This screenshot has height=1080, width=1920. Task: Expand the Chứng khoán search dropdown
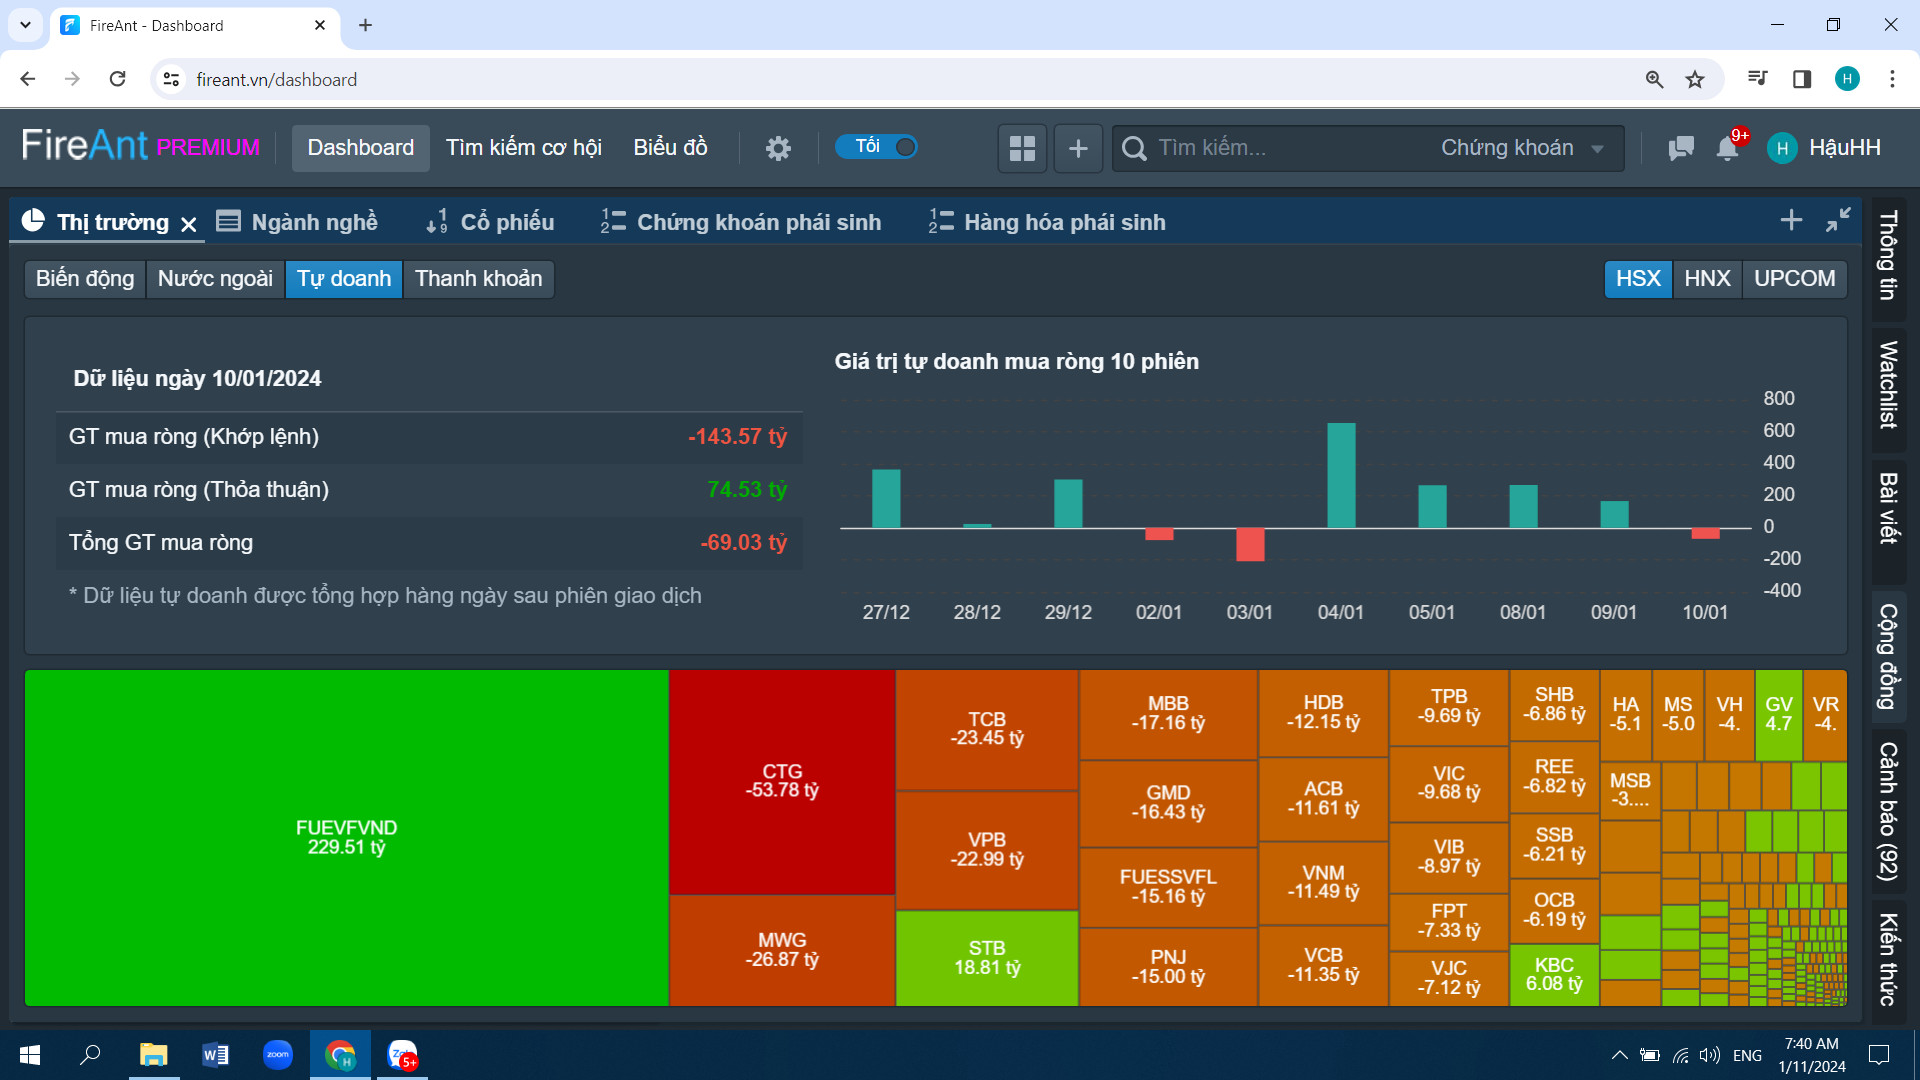tap(1521, 148)
